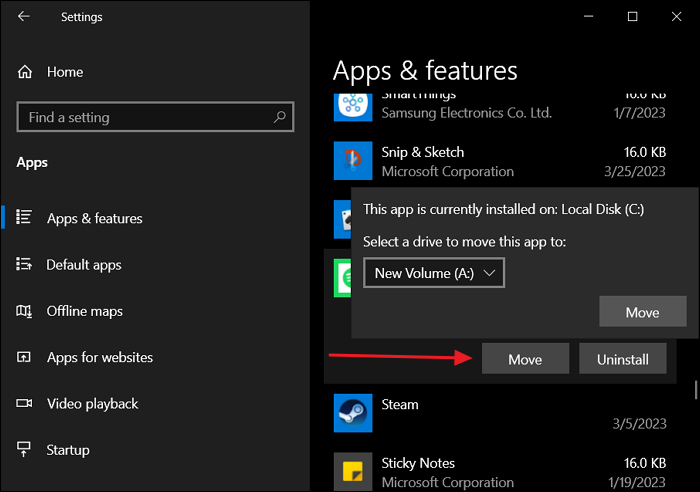Click the Video playback camera icon
Image resolution: width=700 pixels, height=492 pixels.
[x=25, y=404]
